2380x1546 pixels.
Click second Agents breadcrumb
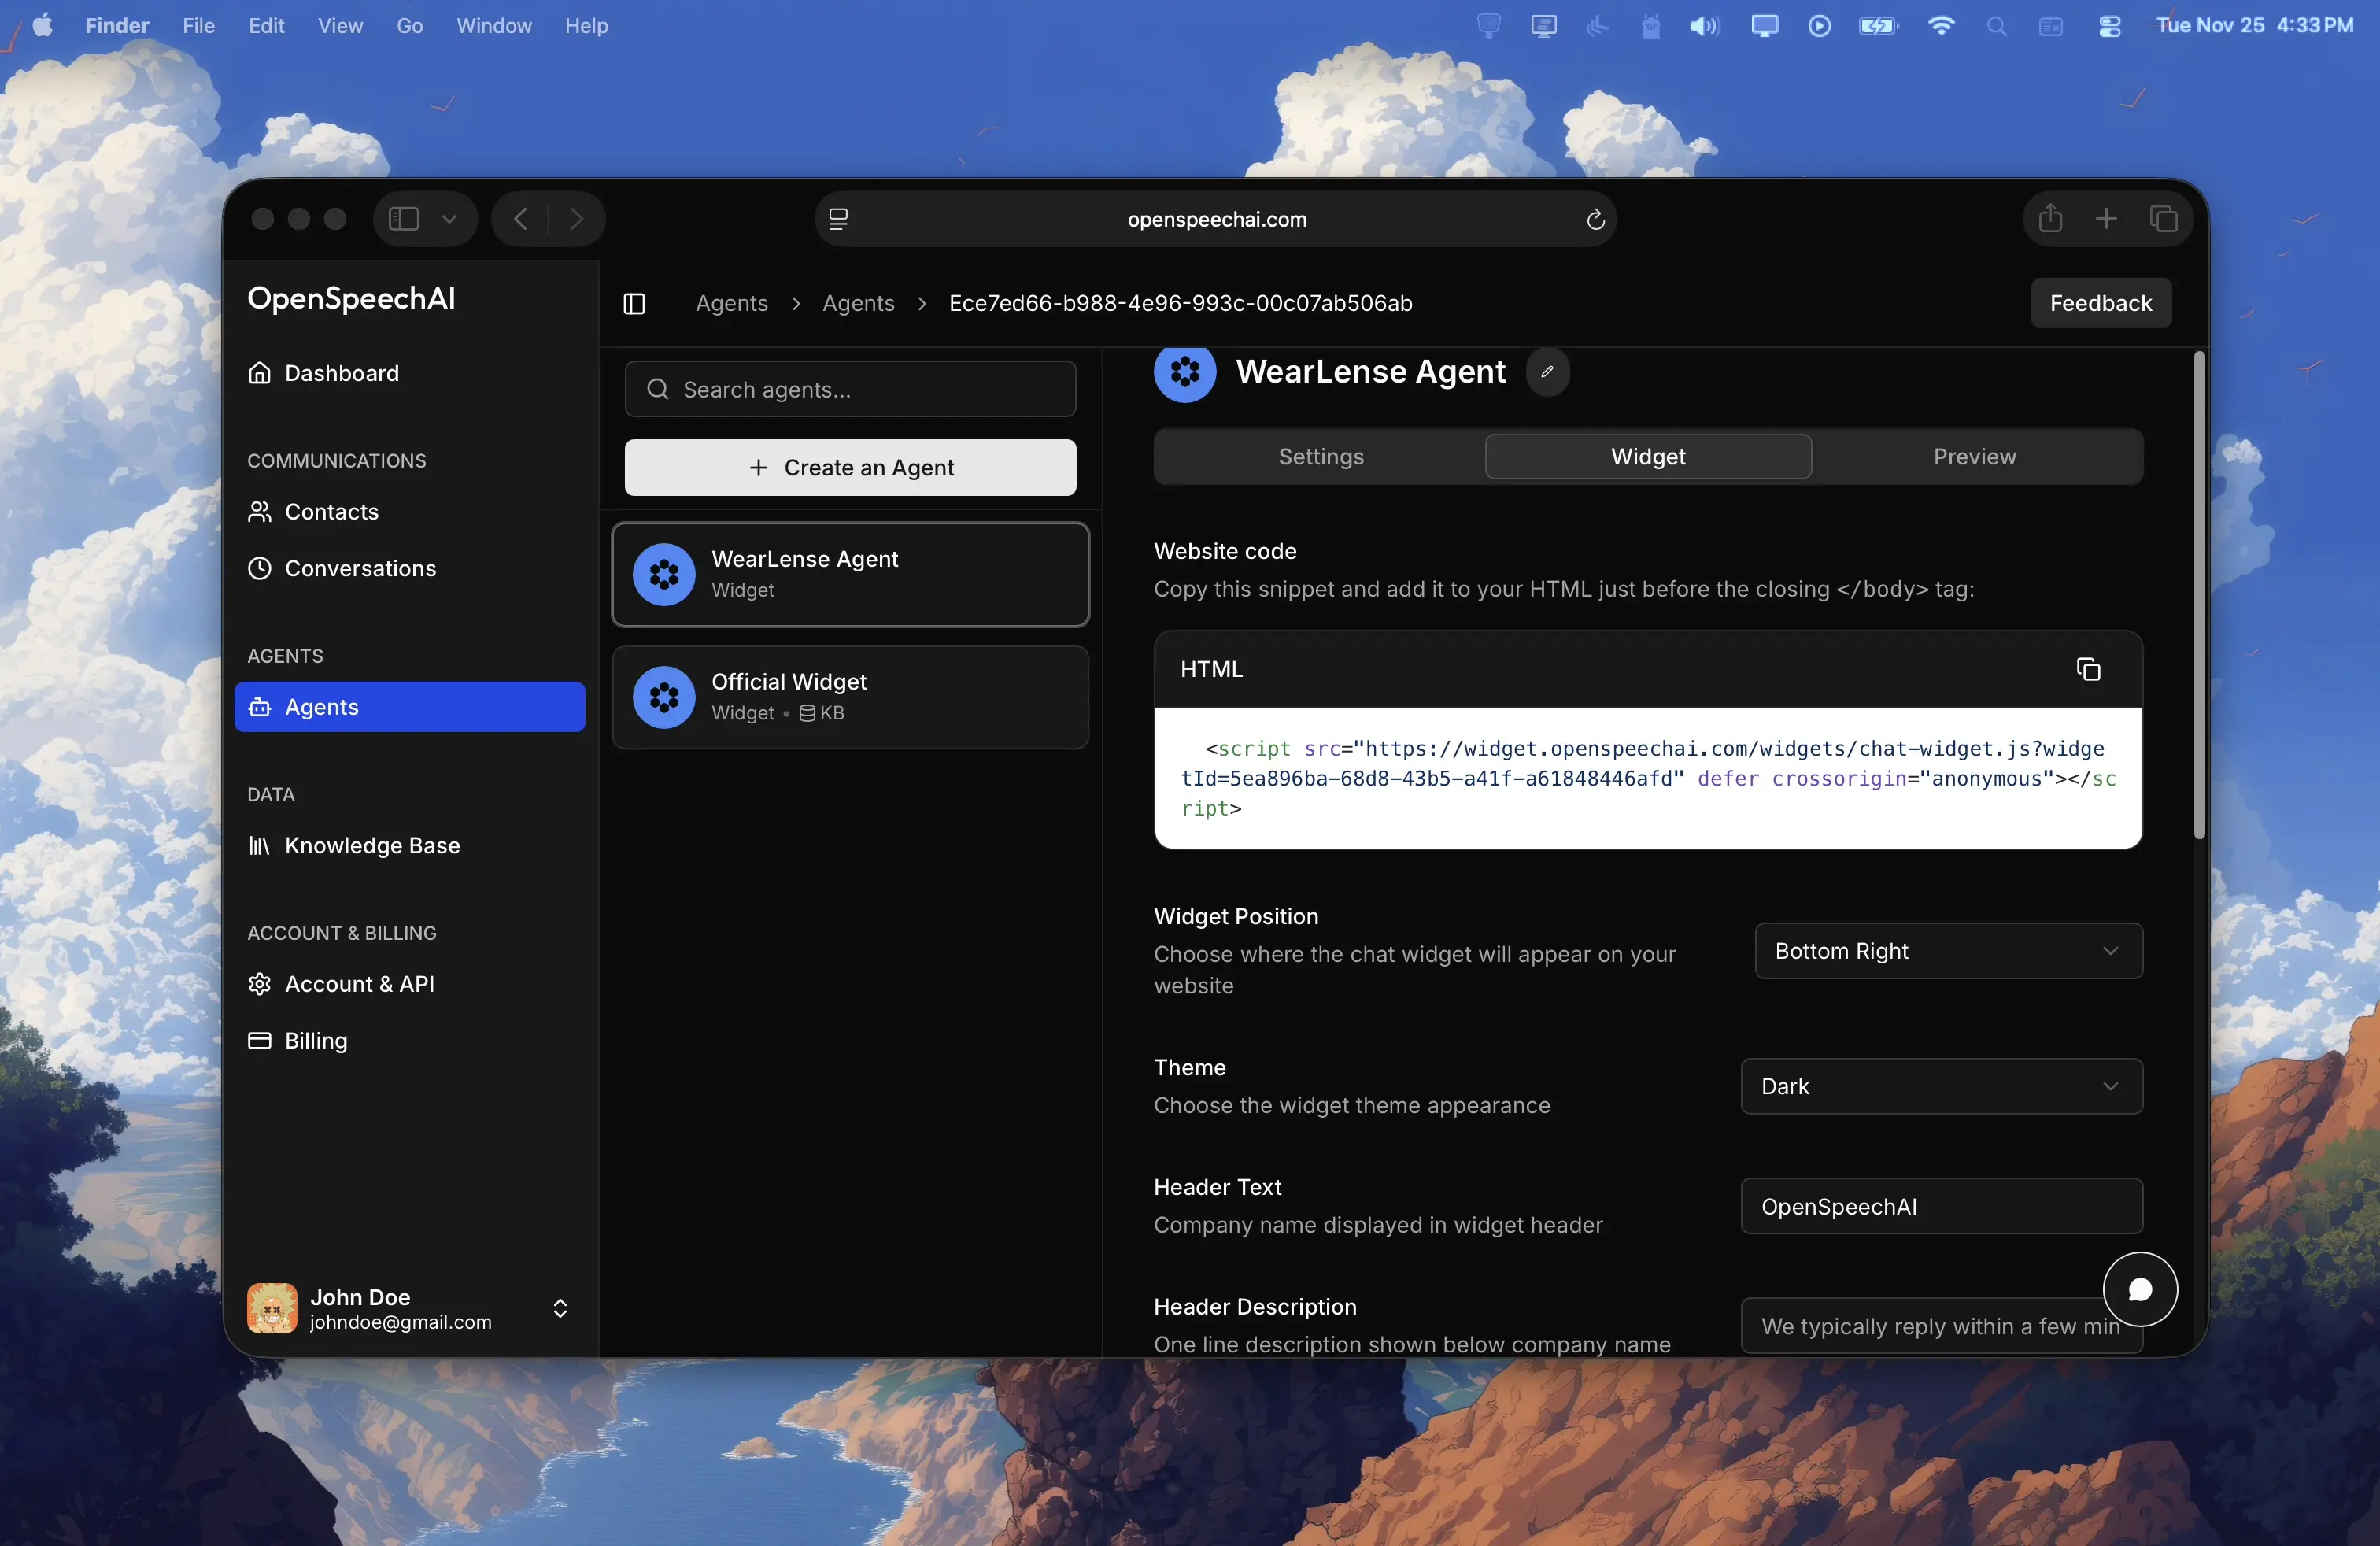[x=858, y=303]
